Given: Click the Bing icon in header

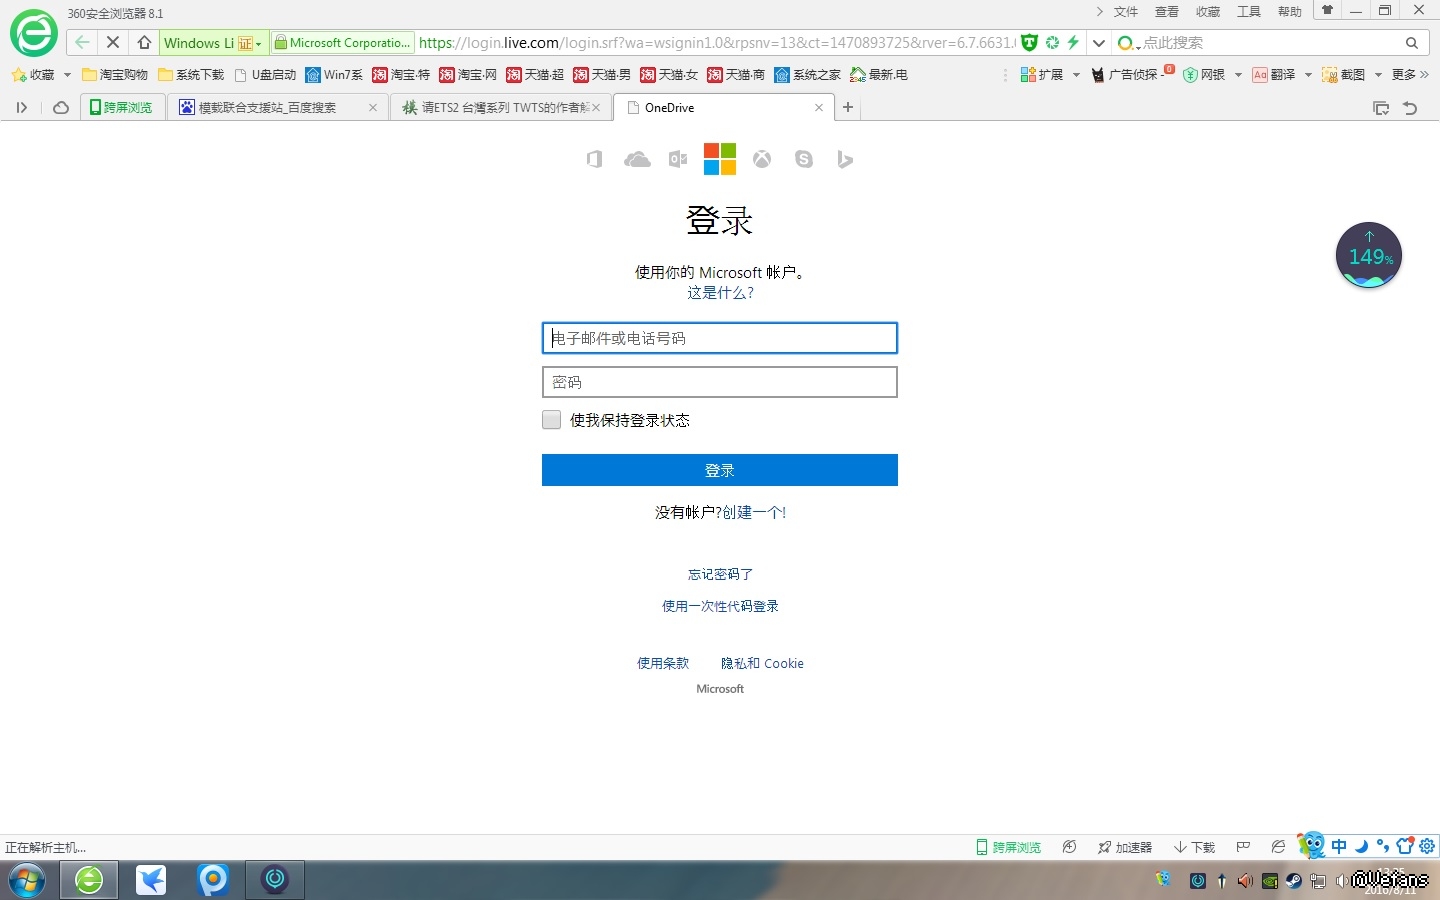Looking at the screenshot, I should tap(845, 160).
